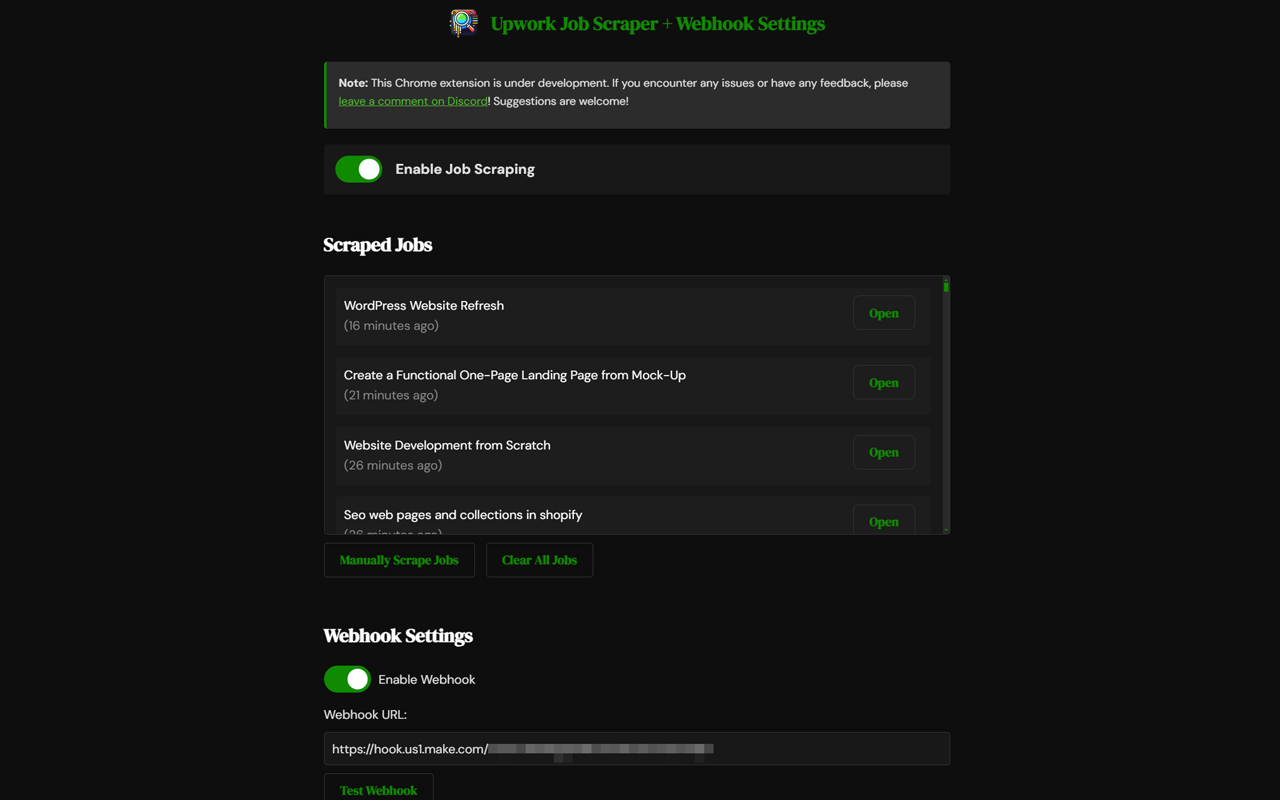Open the One-Page Landing Page job
Viewport: 1280px width, 800px height.
[x=884, y=383]
